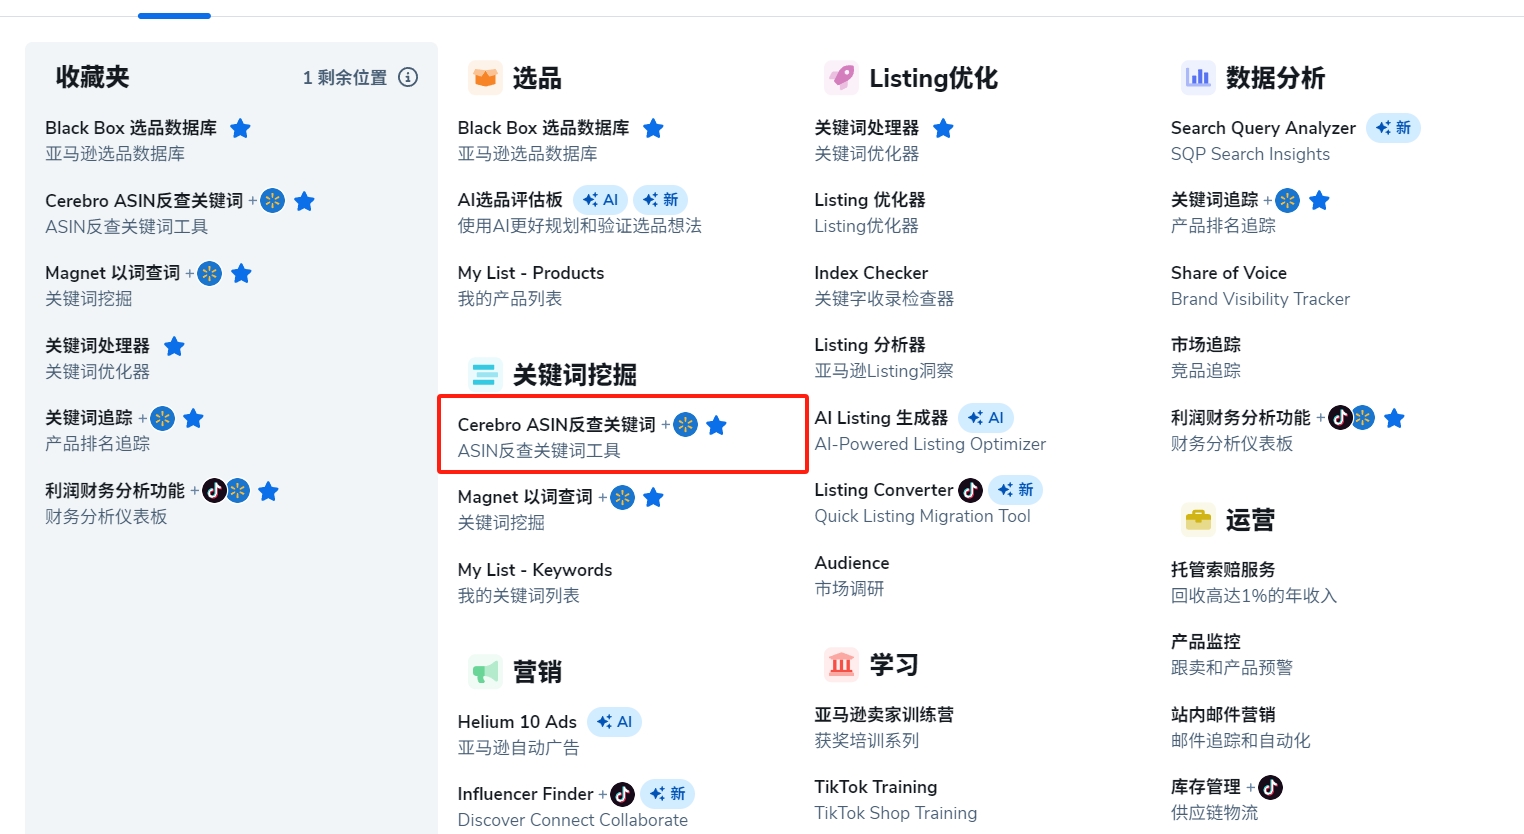Click the AI badge on AI选品评估板
Viewport: 1524px width, 834px height.
pyautogui.click(x=600, y=200)
